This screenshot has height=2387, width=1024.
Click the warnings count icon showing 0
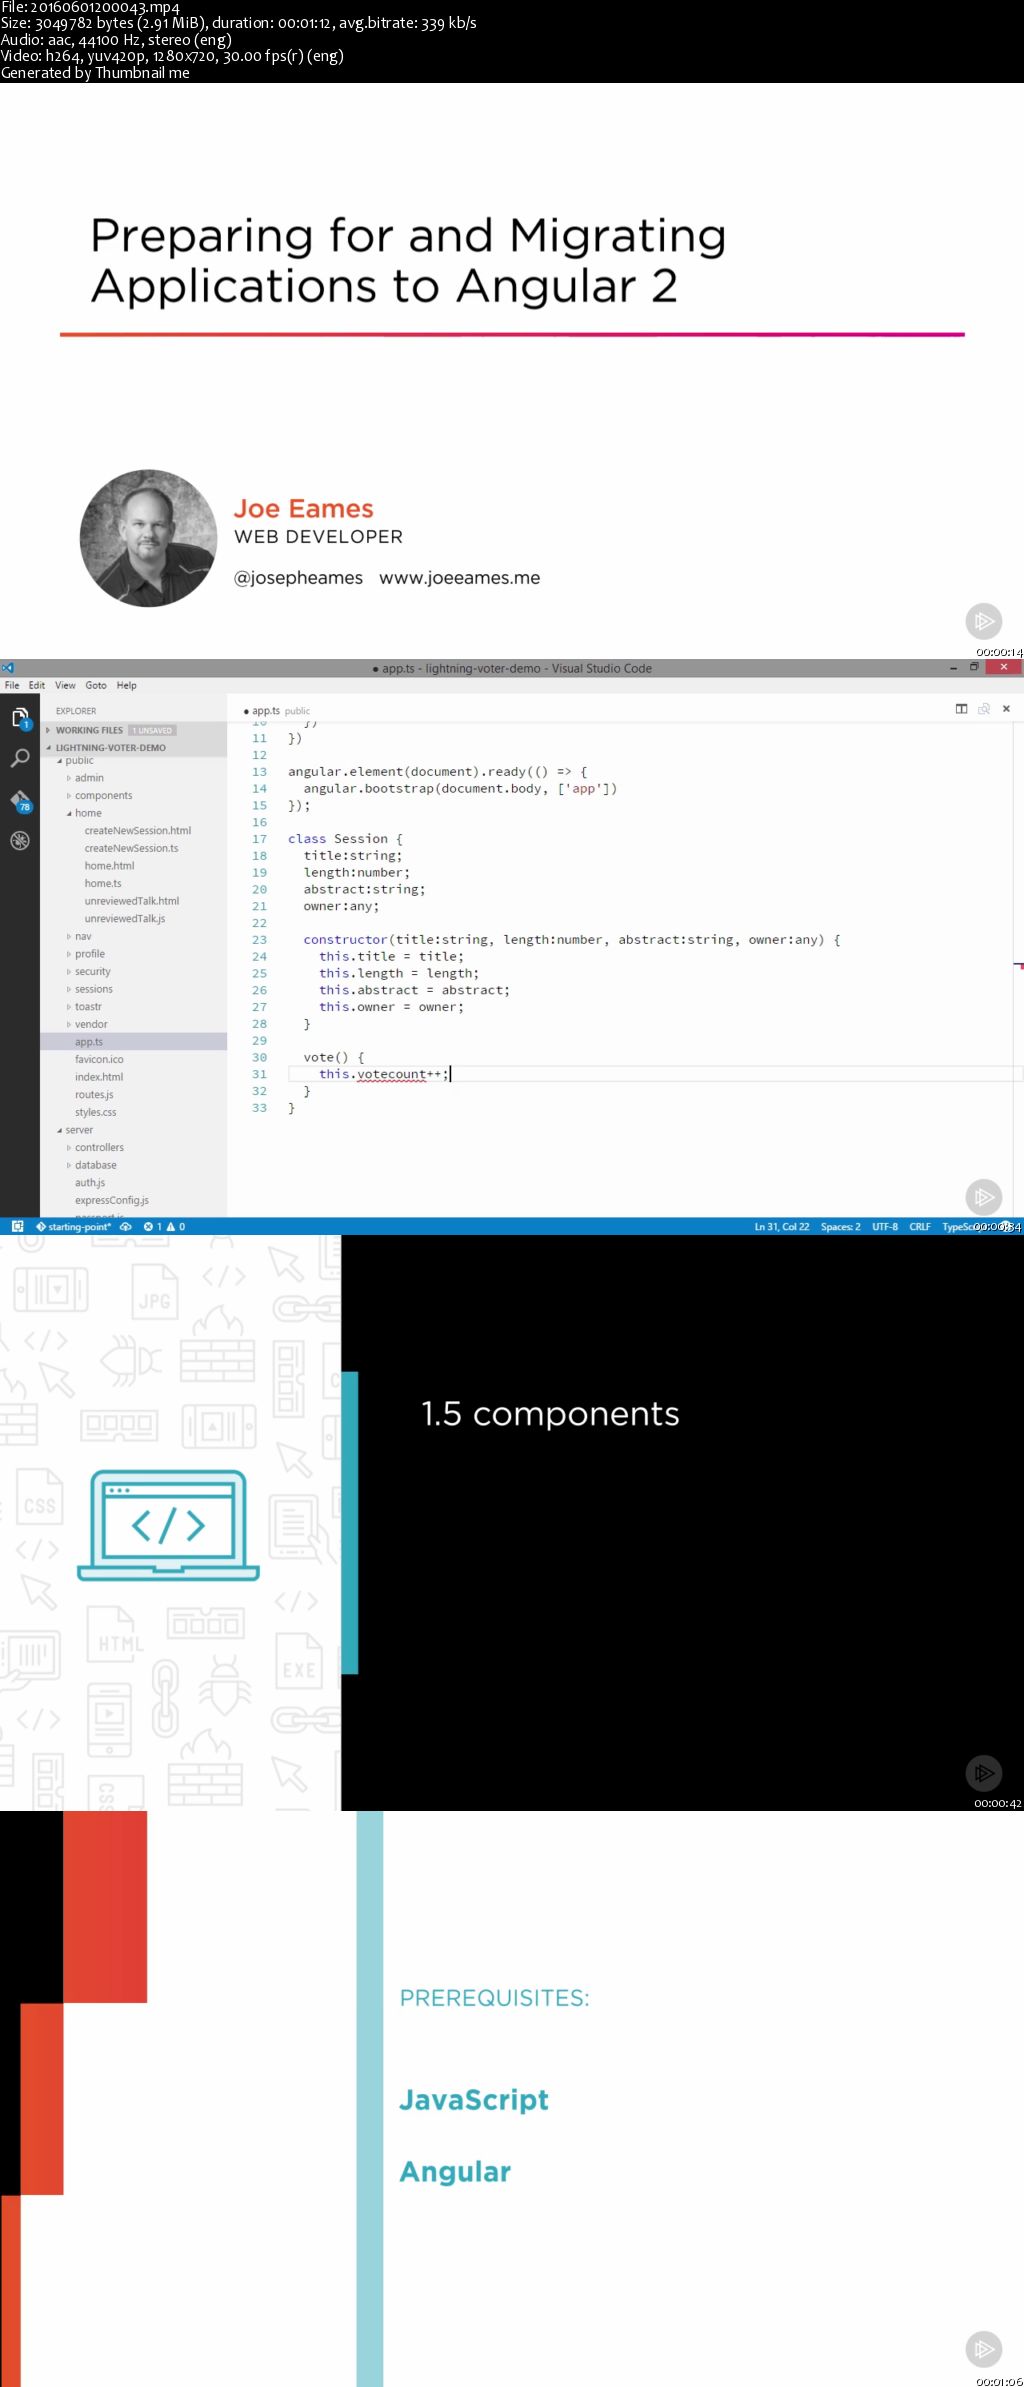click(176, 1226)
